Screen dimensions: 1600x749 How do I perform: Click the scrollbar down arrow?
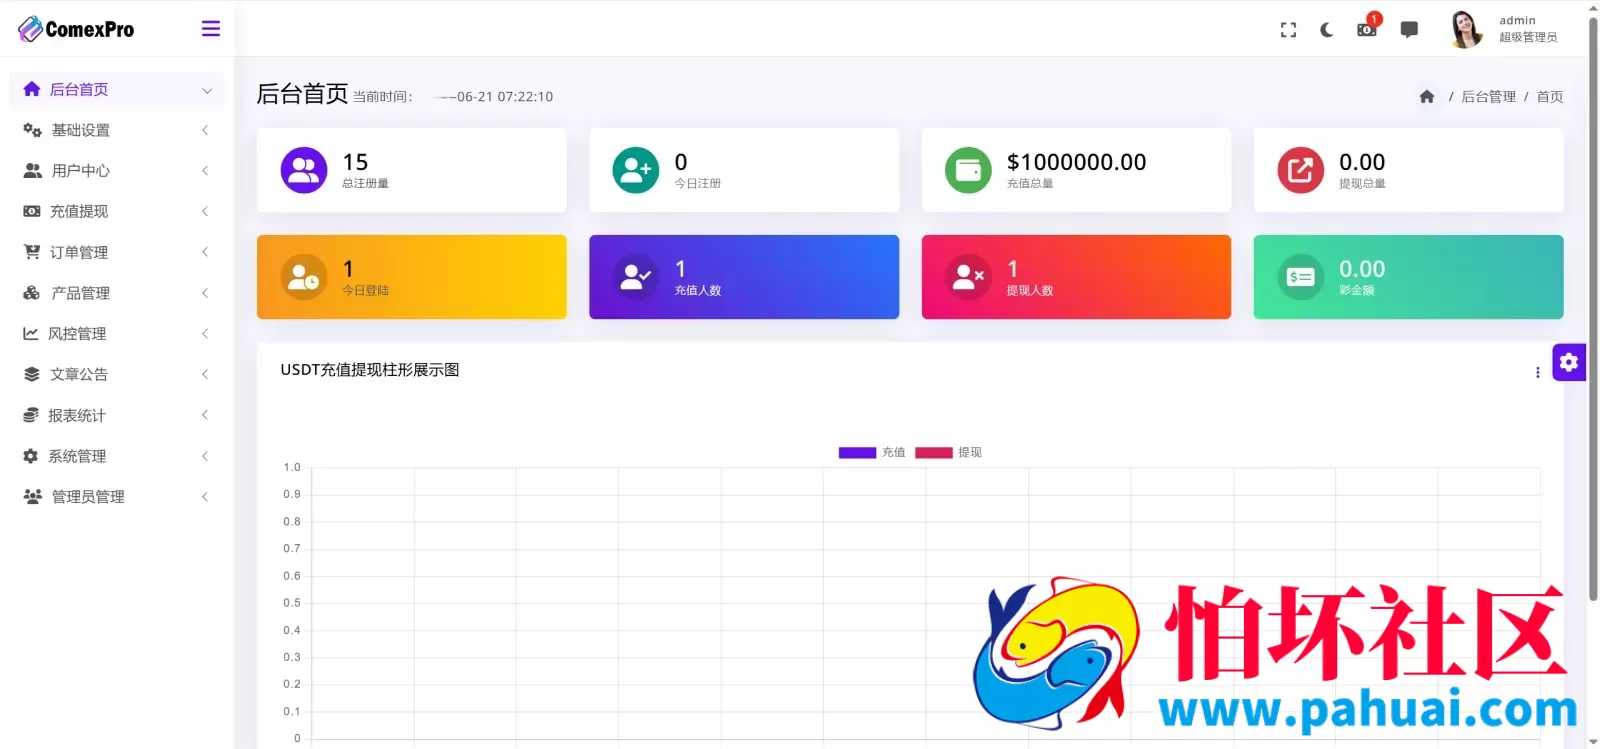click(1593, 741)
